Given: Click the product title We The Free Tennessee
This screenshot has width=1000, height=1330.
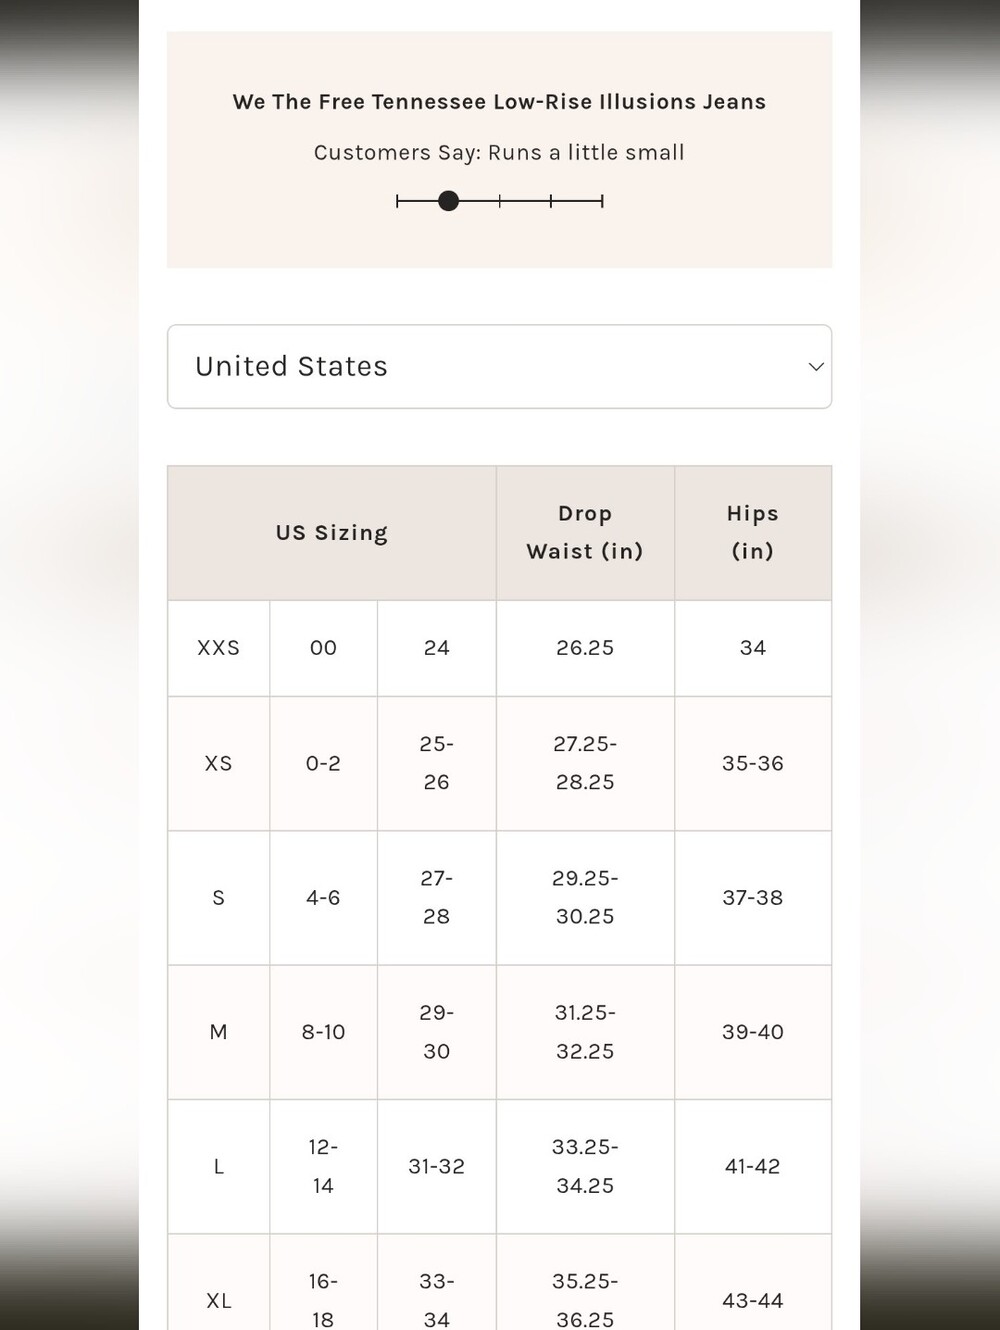Looking at the screenshot, I should coord(499,102).
